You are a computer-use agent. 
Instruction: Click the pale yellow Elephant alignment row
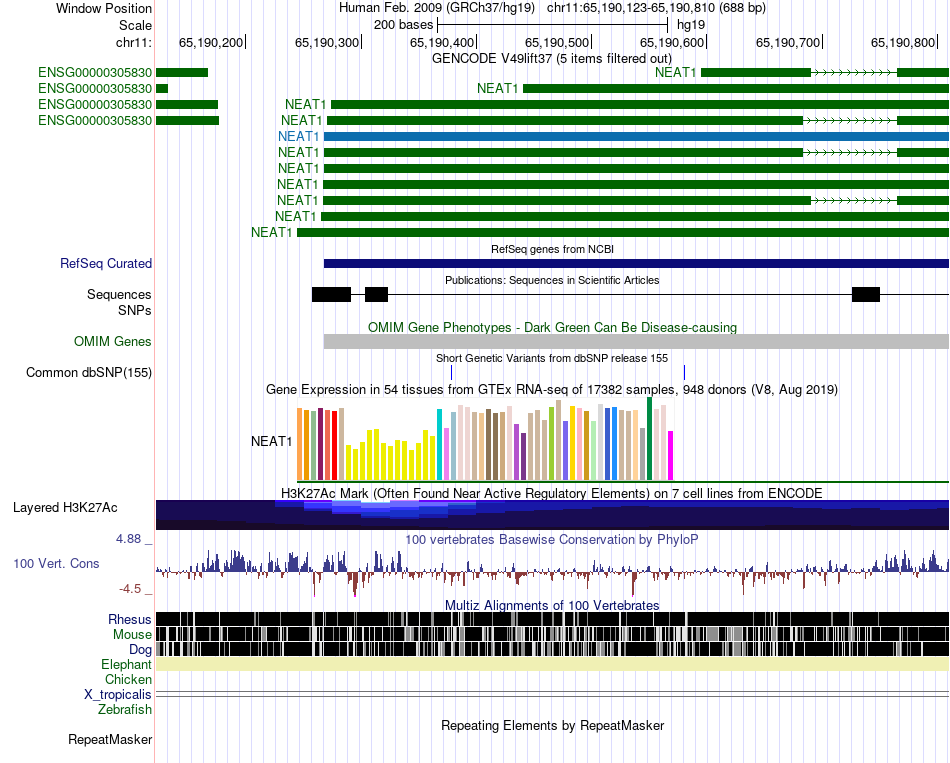click(x=553, y=664)
